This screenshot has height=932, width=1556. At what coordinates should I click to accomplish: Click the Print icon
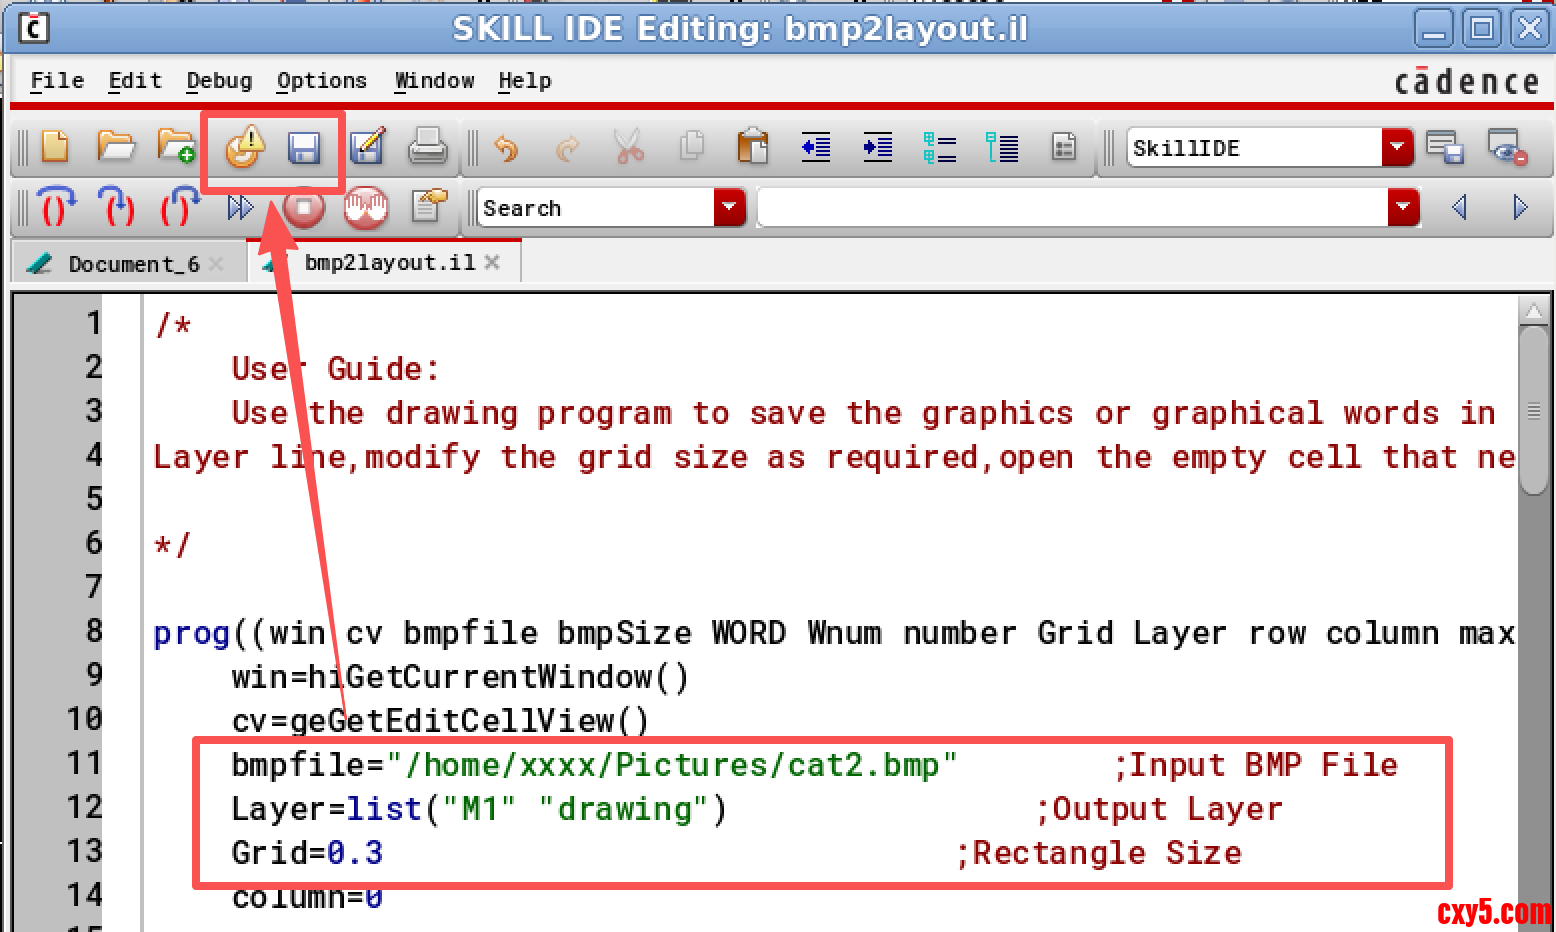428,148
